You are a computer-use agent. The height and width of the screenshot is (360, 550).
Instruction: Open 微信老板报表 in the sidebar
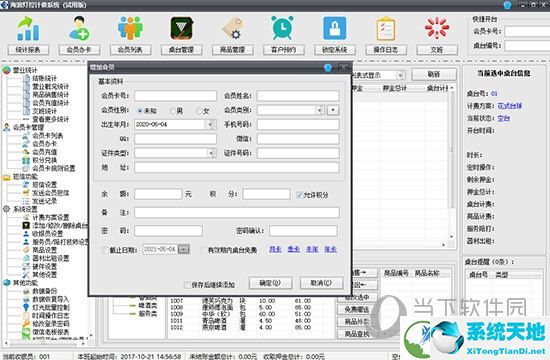click(x=51, y=332)
